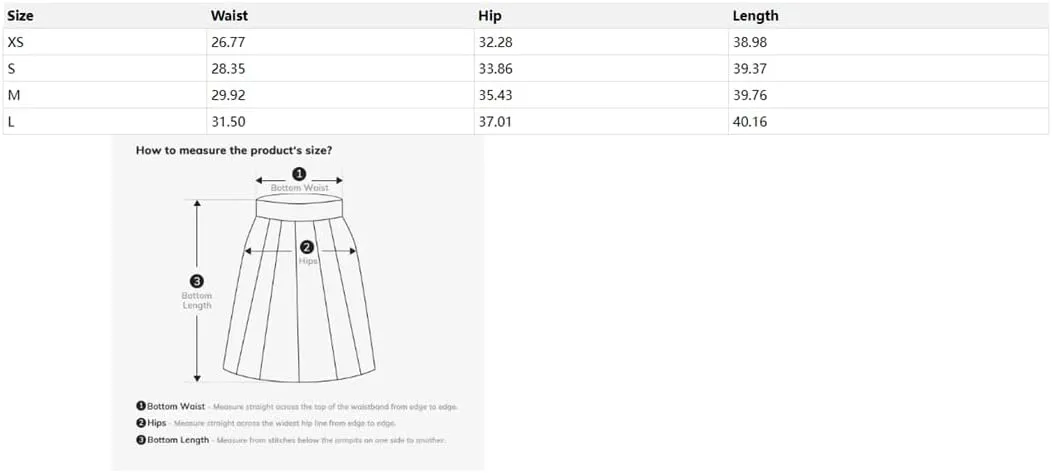The height and width of the screenshot is (473, 1052).
Task: Select the Size column header
Action: (x=21, y=15)
